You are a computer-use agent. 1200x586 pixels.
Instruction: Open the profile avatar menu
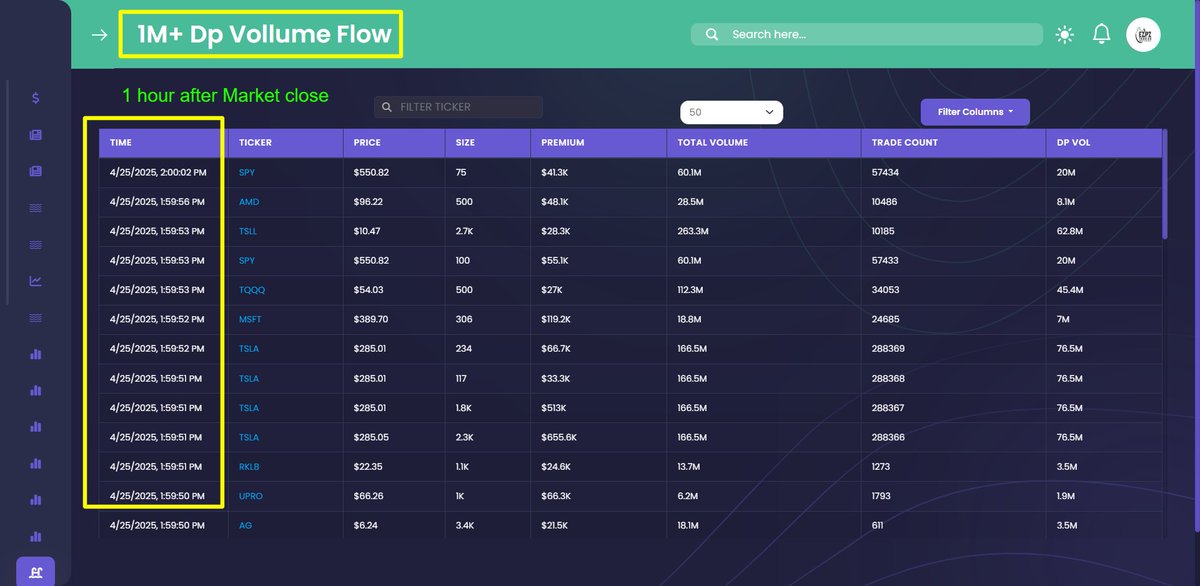point(1143,34)
